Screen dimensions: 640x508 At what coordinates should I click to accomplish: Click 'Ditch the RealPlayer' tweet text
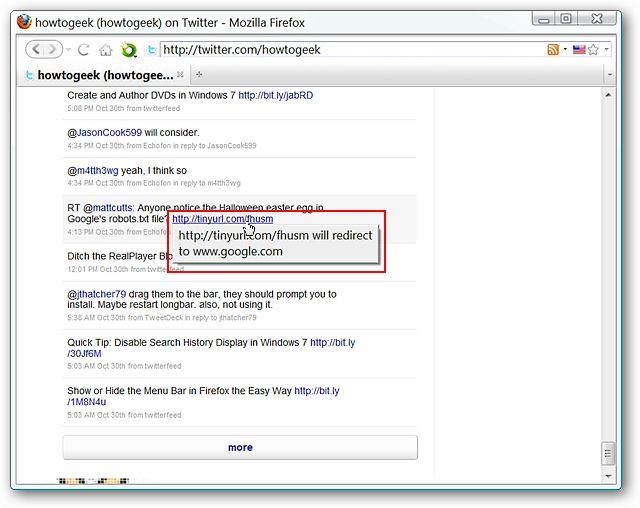(120, 256)
